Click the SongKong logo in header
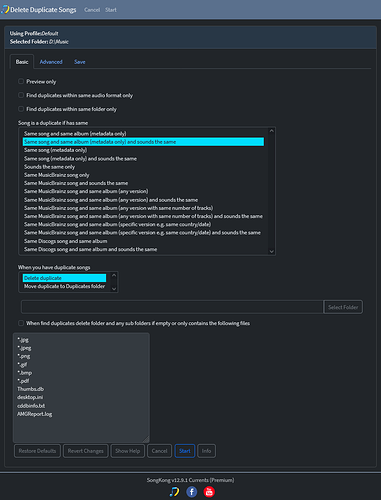The image size is (381, 500). click(x=5, y=9)
